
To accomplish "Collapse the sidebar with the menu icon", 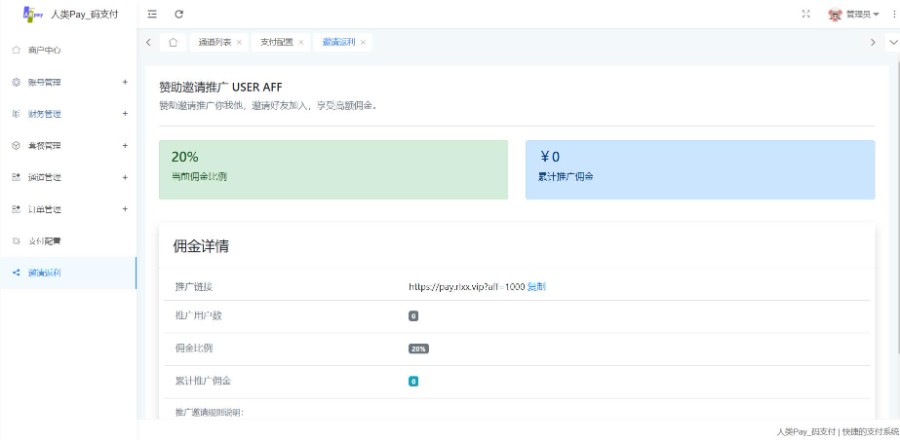I will pos(152,14).
